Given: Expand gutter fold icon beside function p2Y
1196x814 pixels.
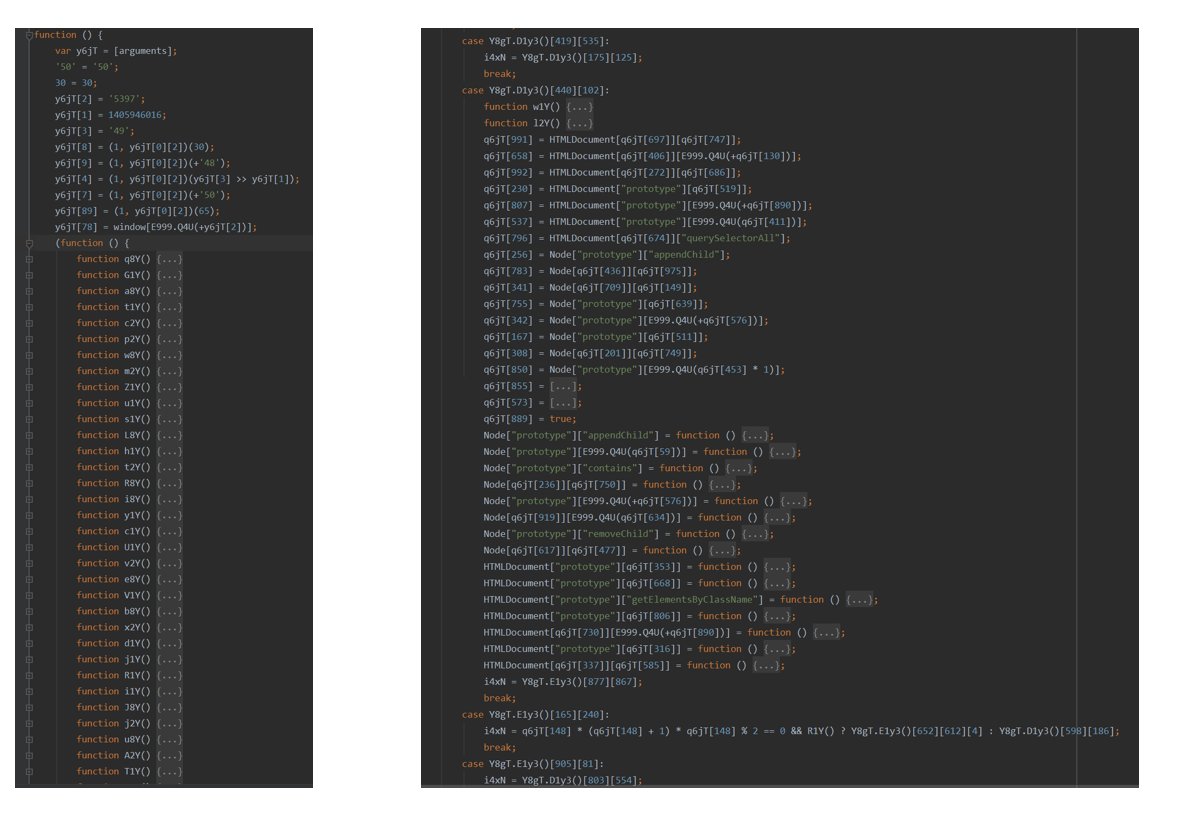Looking at the screenshot, I should [x=29, y=339].
